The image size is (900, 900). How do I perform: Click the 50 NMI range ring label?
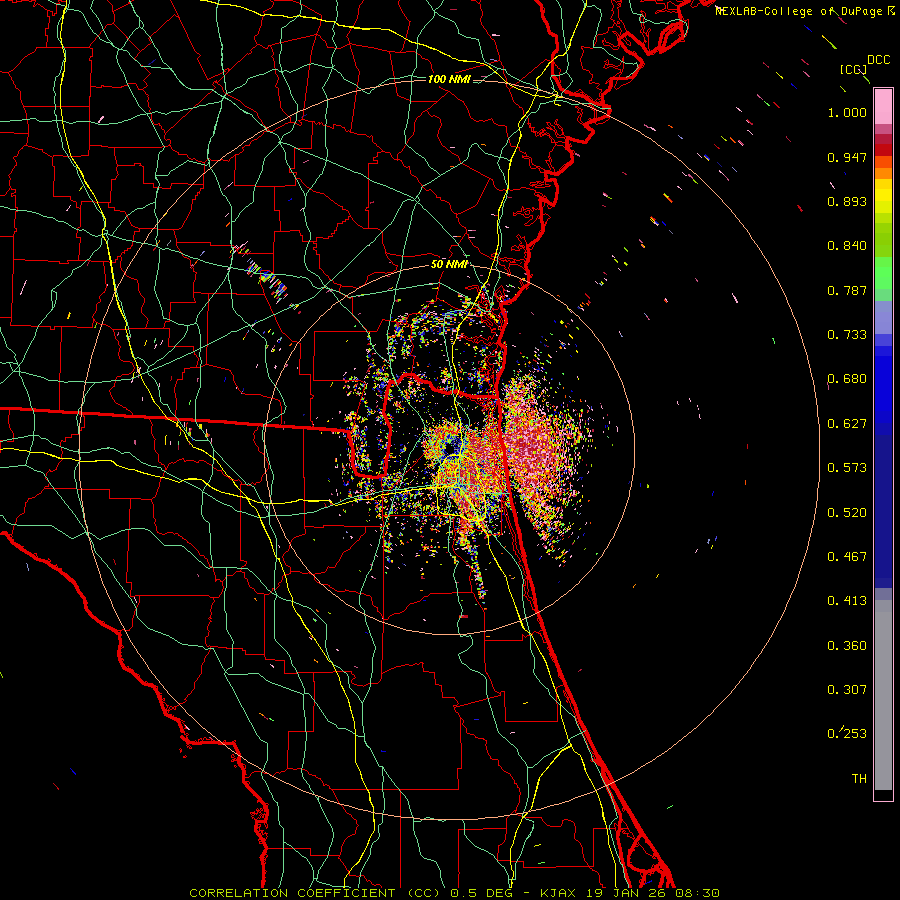tap(449, 265)
